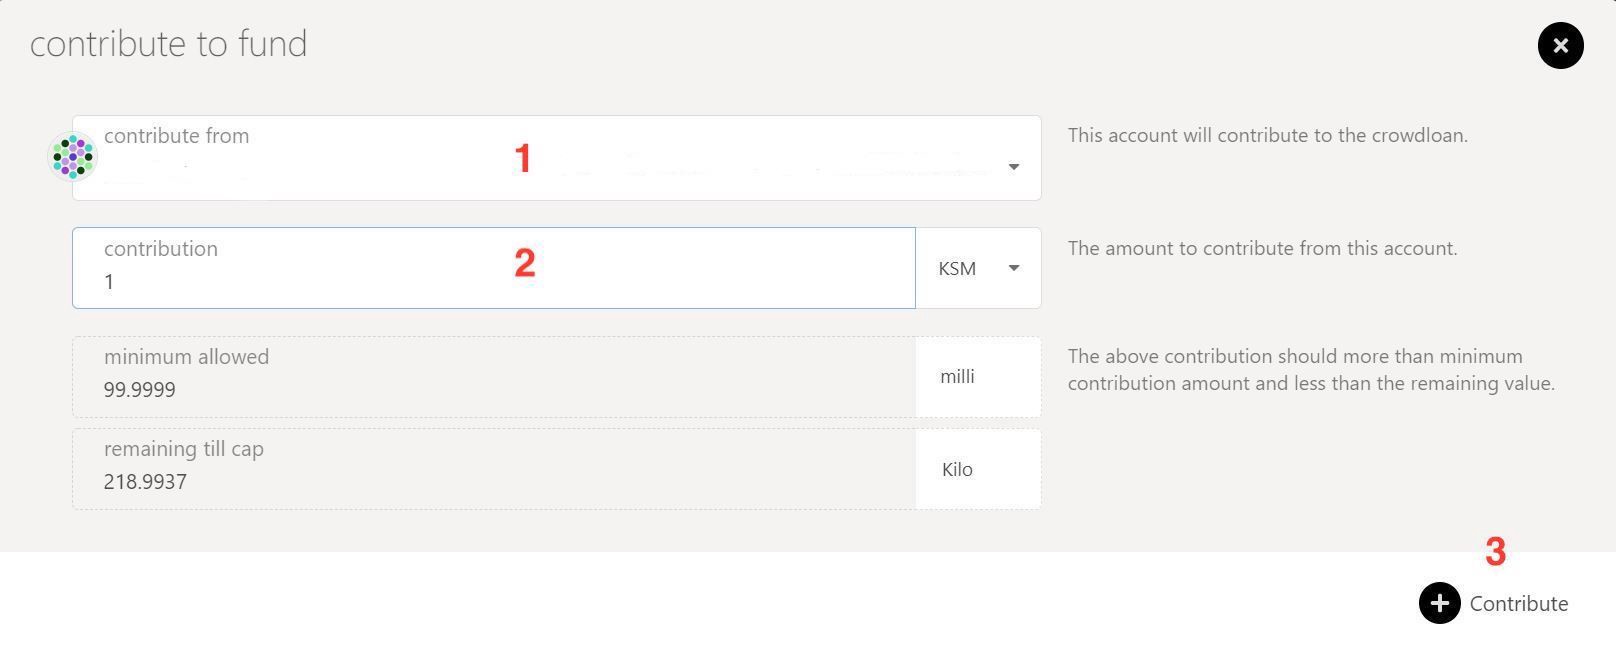The image size is (1616, 649).
Task: Open the contribute from account selector
Action: point(556,158)
